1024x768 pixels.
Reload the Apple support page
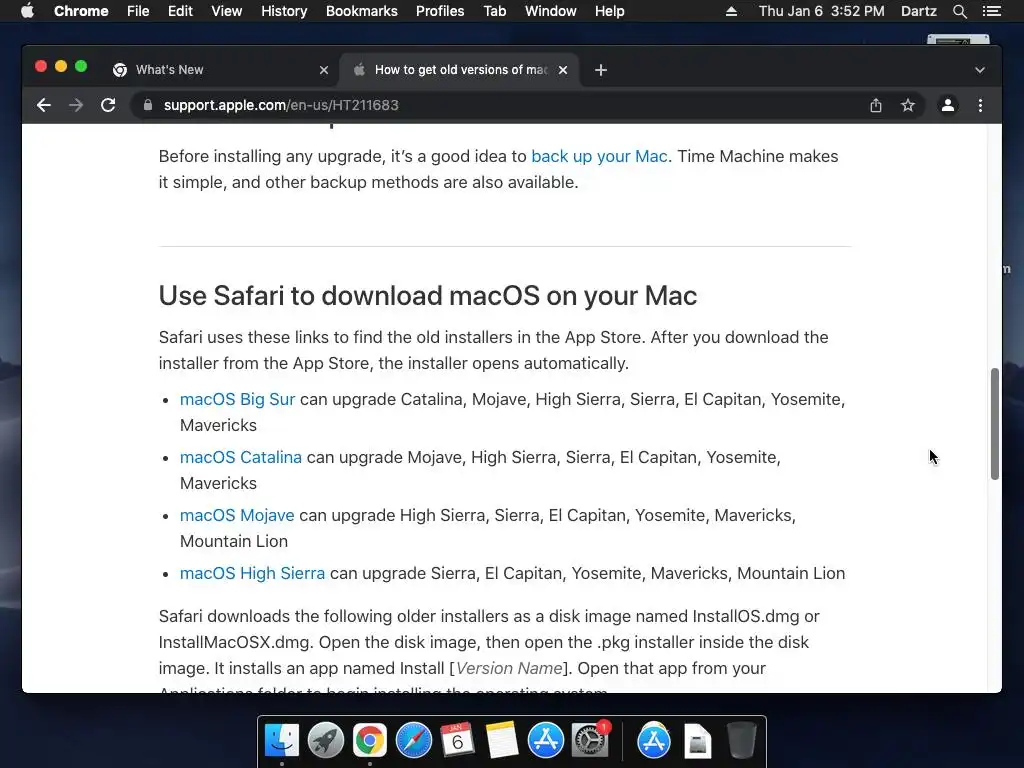tap(108, 105)
